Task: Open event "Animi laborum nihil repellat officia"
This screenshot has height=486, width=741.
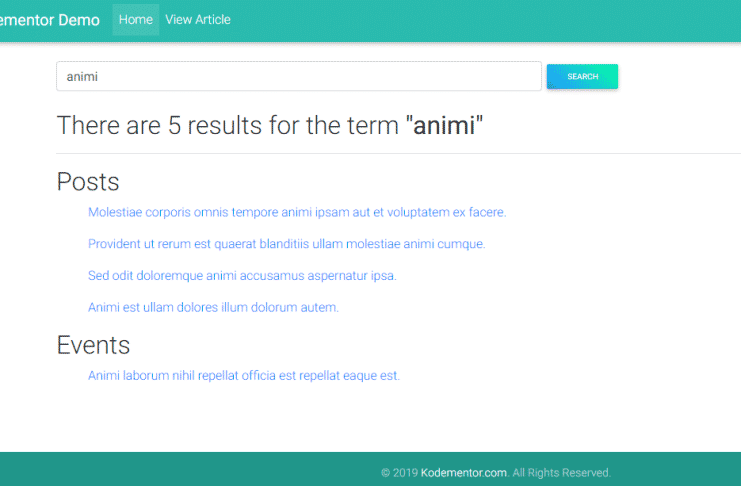Action: [244, 375]
